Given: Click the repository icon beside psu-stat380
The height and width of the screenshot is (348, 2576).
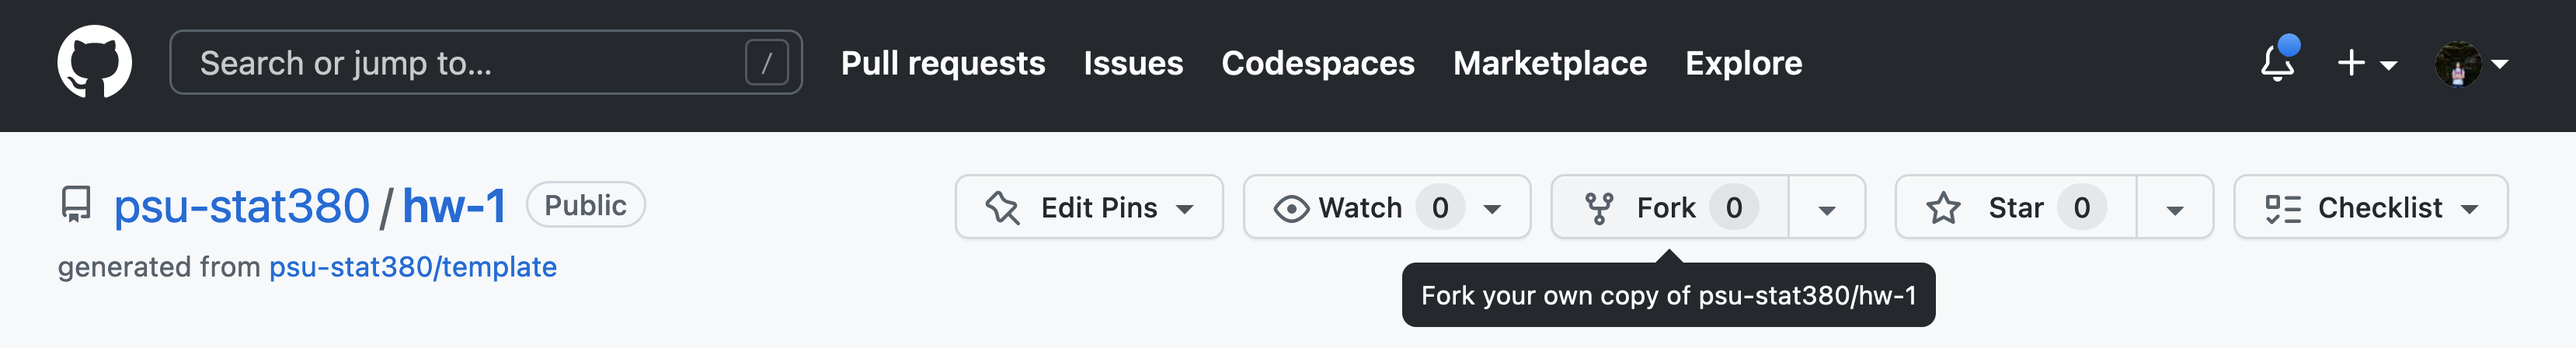Looking at the screenshot, I should (x=76, y=205).
